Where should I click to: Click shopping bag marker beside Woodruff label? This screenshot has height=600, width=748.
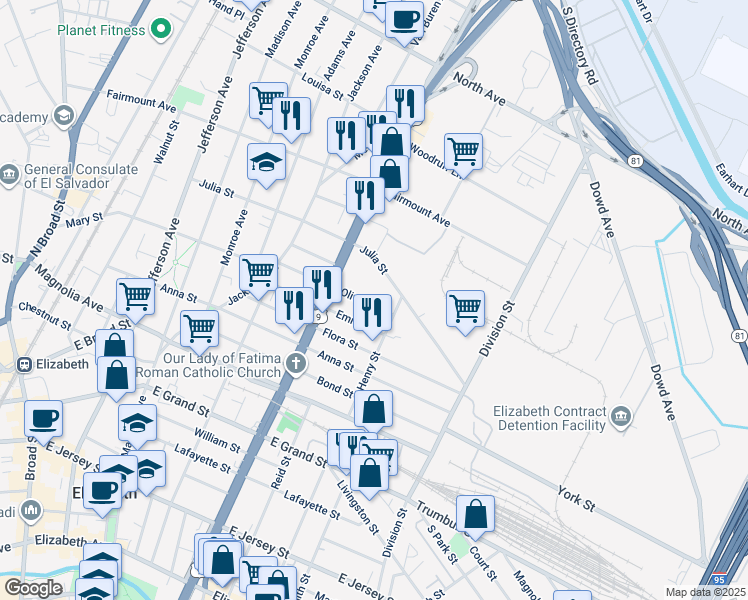(391, 141)
